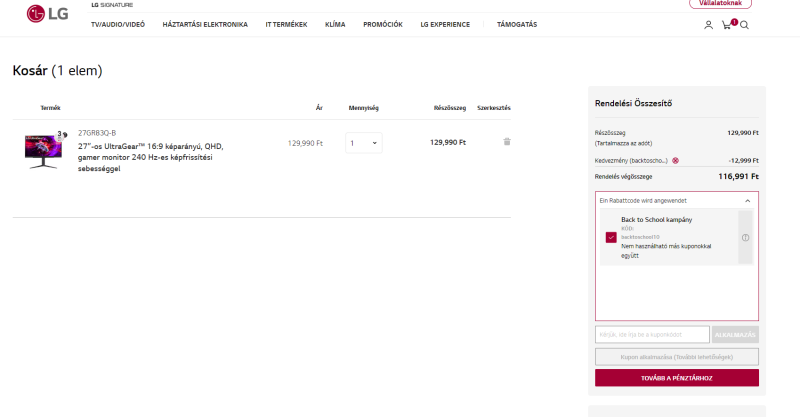Open the HÁZTARTÁSI ELEKTRONIKA menu
The width and height of the screenshot is (800, 417).
pos(205,24)
